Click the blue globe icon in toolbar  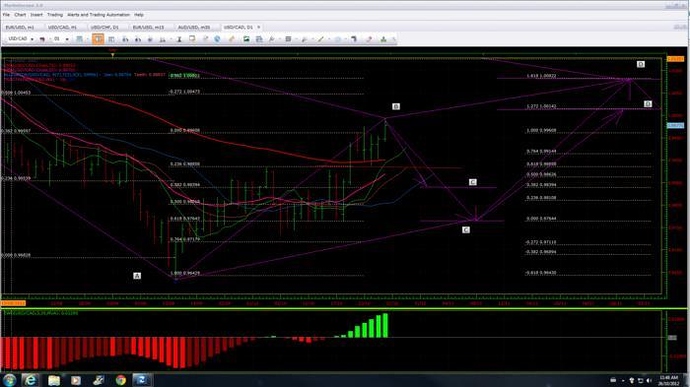click(217, 39)
